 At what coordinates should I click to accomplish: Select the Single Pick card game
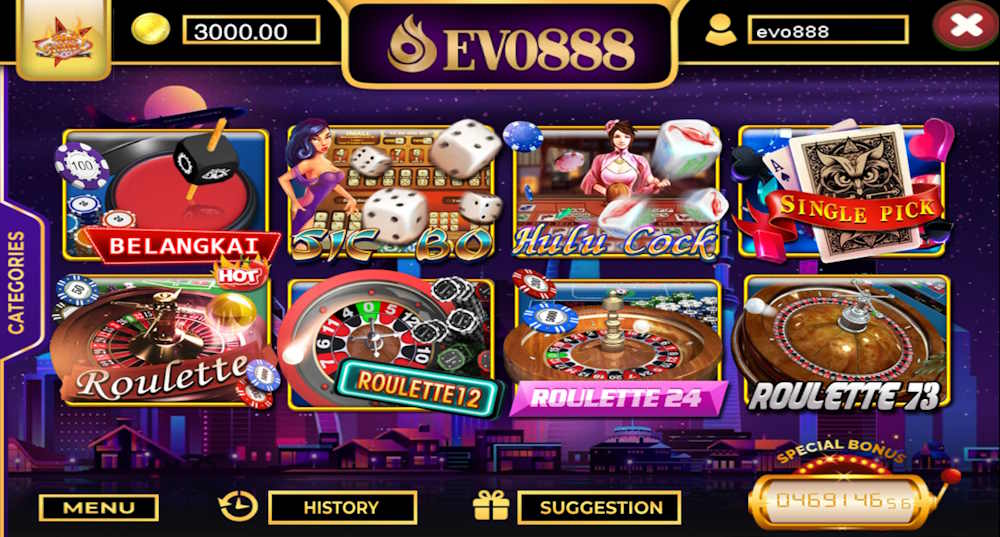coord(842,191)
